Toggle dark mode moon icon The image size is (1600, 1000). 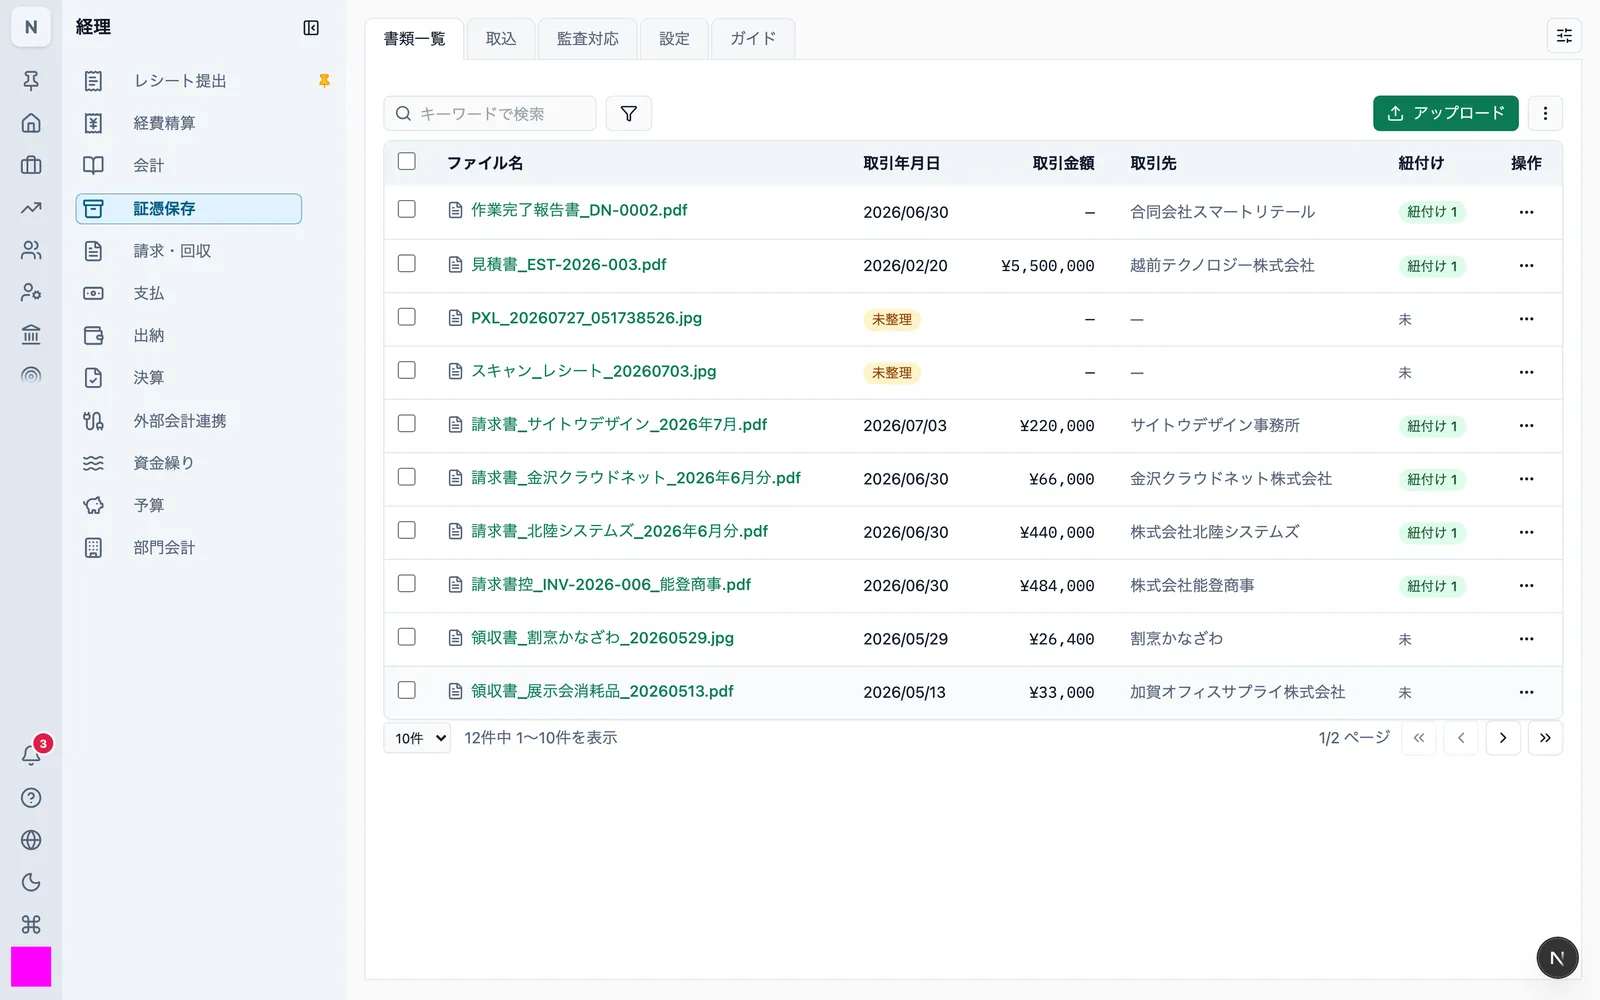pyautogui.click(x=31, y=882)
